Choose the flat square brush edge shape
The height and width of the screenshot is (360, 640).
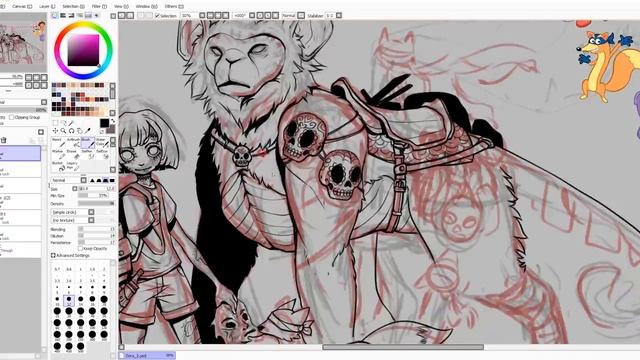click(x=112, y=180)
